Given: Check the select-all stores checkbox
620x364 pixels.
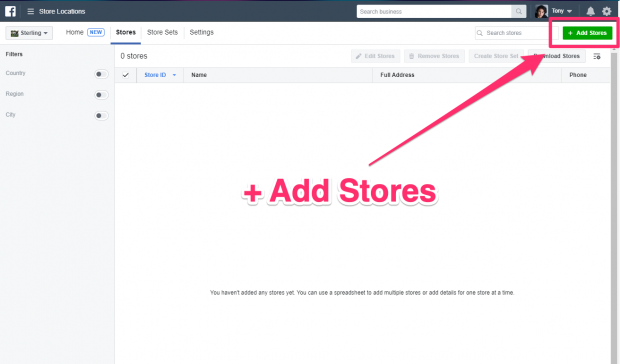Looking at the screenshot, I should click(x=125, y=75).
